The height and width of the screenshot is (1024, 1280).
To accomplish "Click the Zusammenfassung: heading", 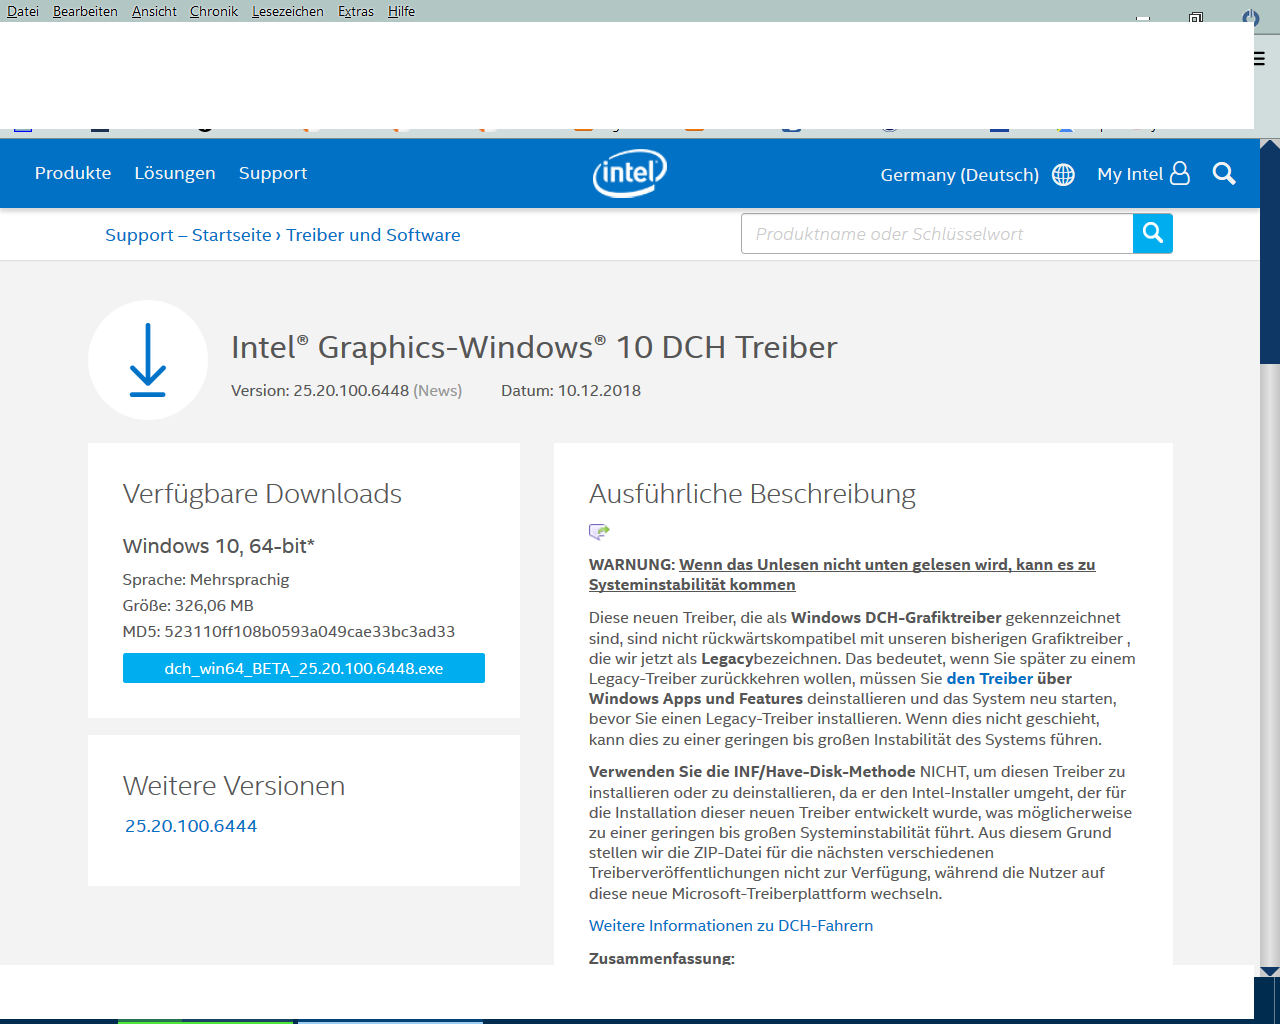I will point(662,957).
